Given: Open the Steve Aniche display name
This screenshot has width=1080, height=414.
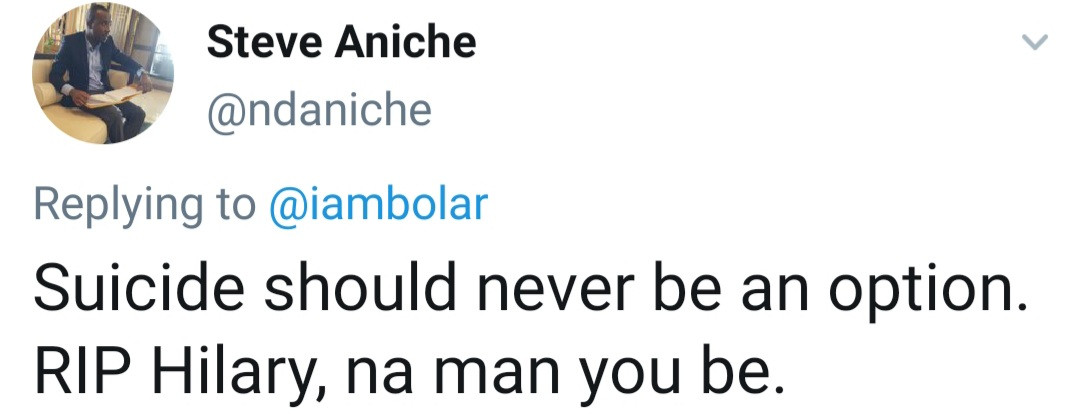Looking at the screenshot, I should click(341, 42).
